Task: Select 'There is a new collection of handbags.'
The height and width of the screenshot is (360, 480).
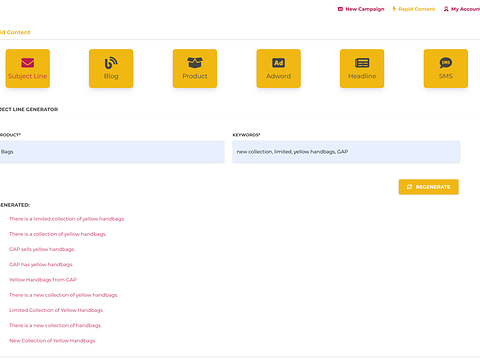Action: click(x=55, y=325)
